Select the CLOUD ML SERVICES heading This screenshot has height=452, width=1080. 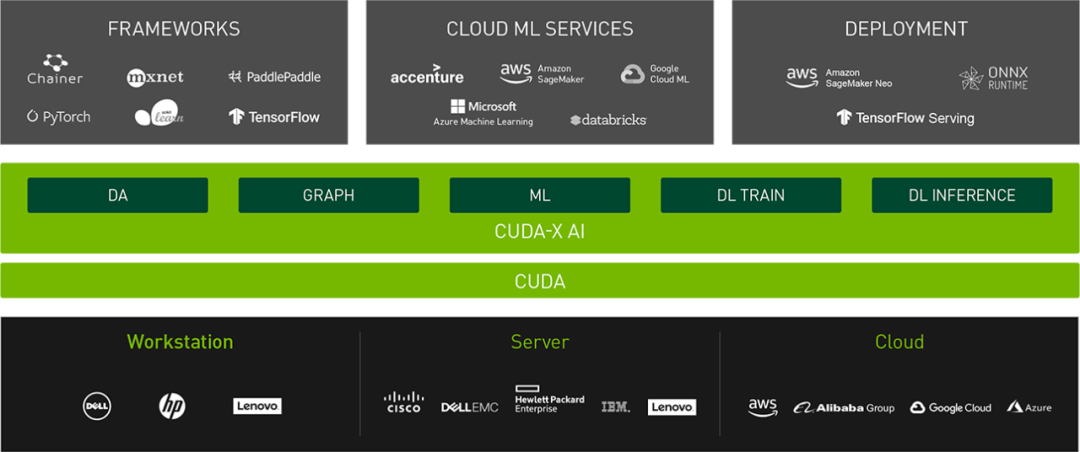point(540,29)
